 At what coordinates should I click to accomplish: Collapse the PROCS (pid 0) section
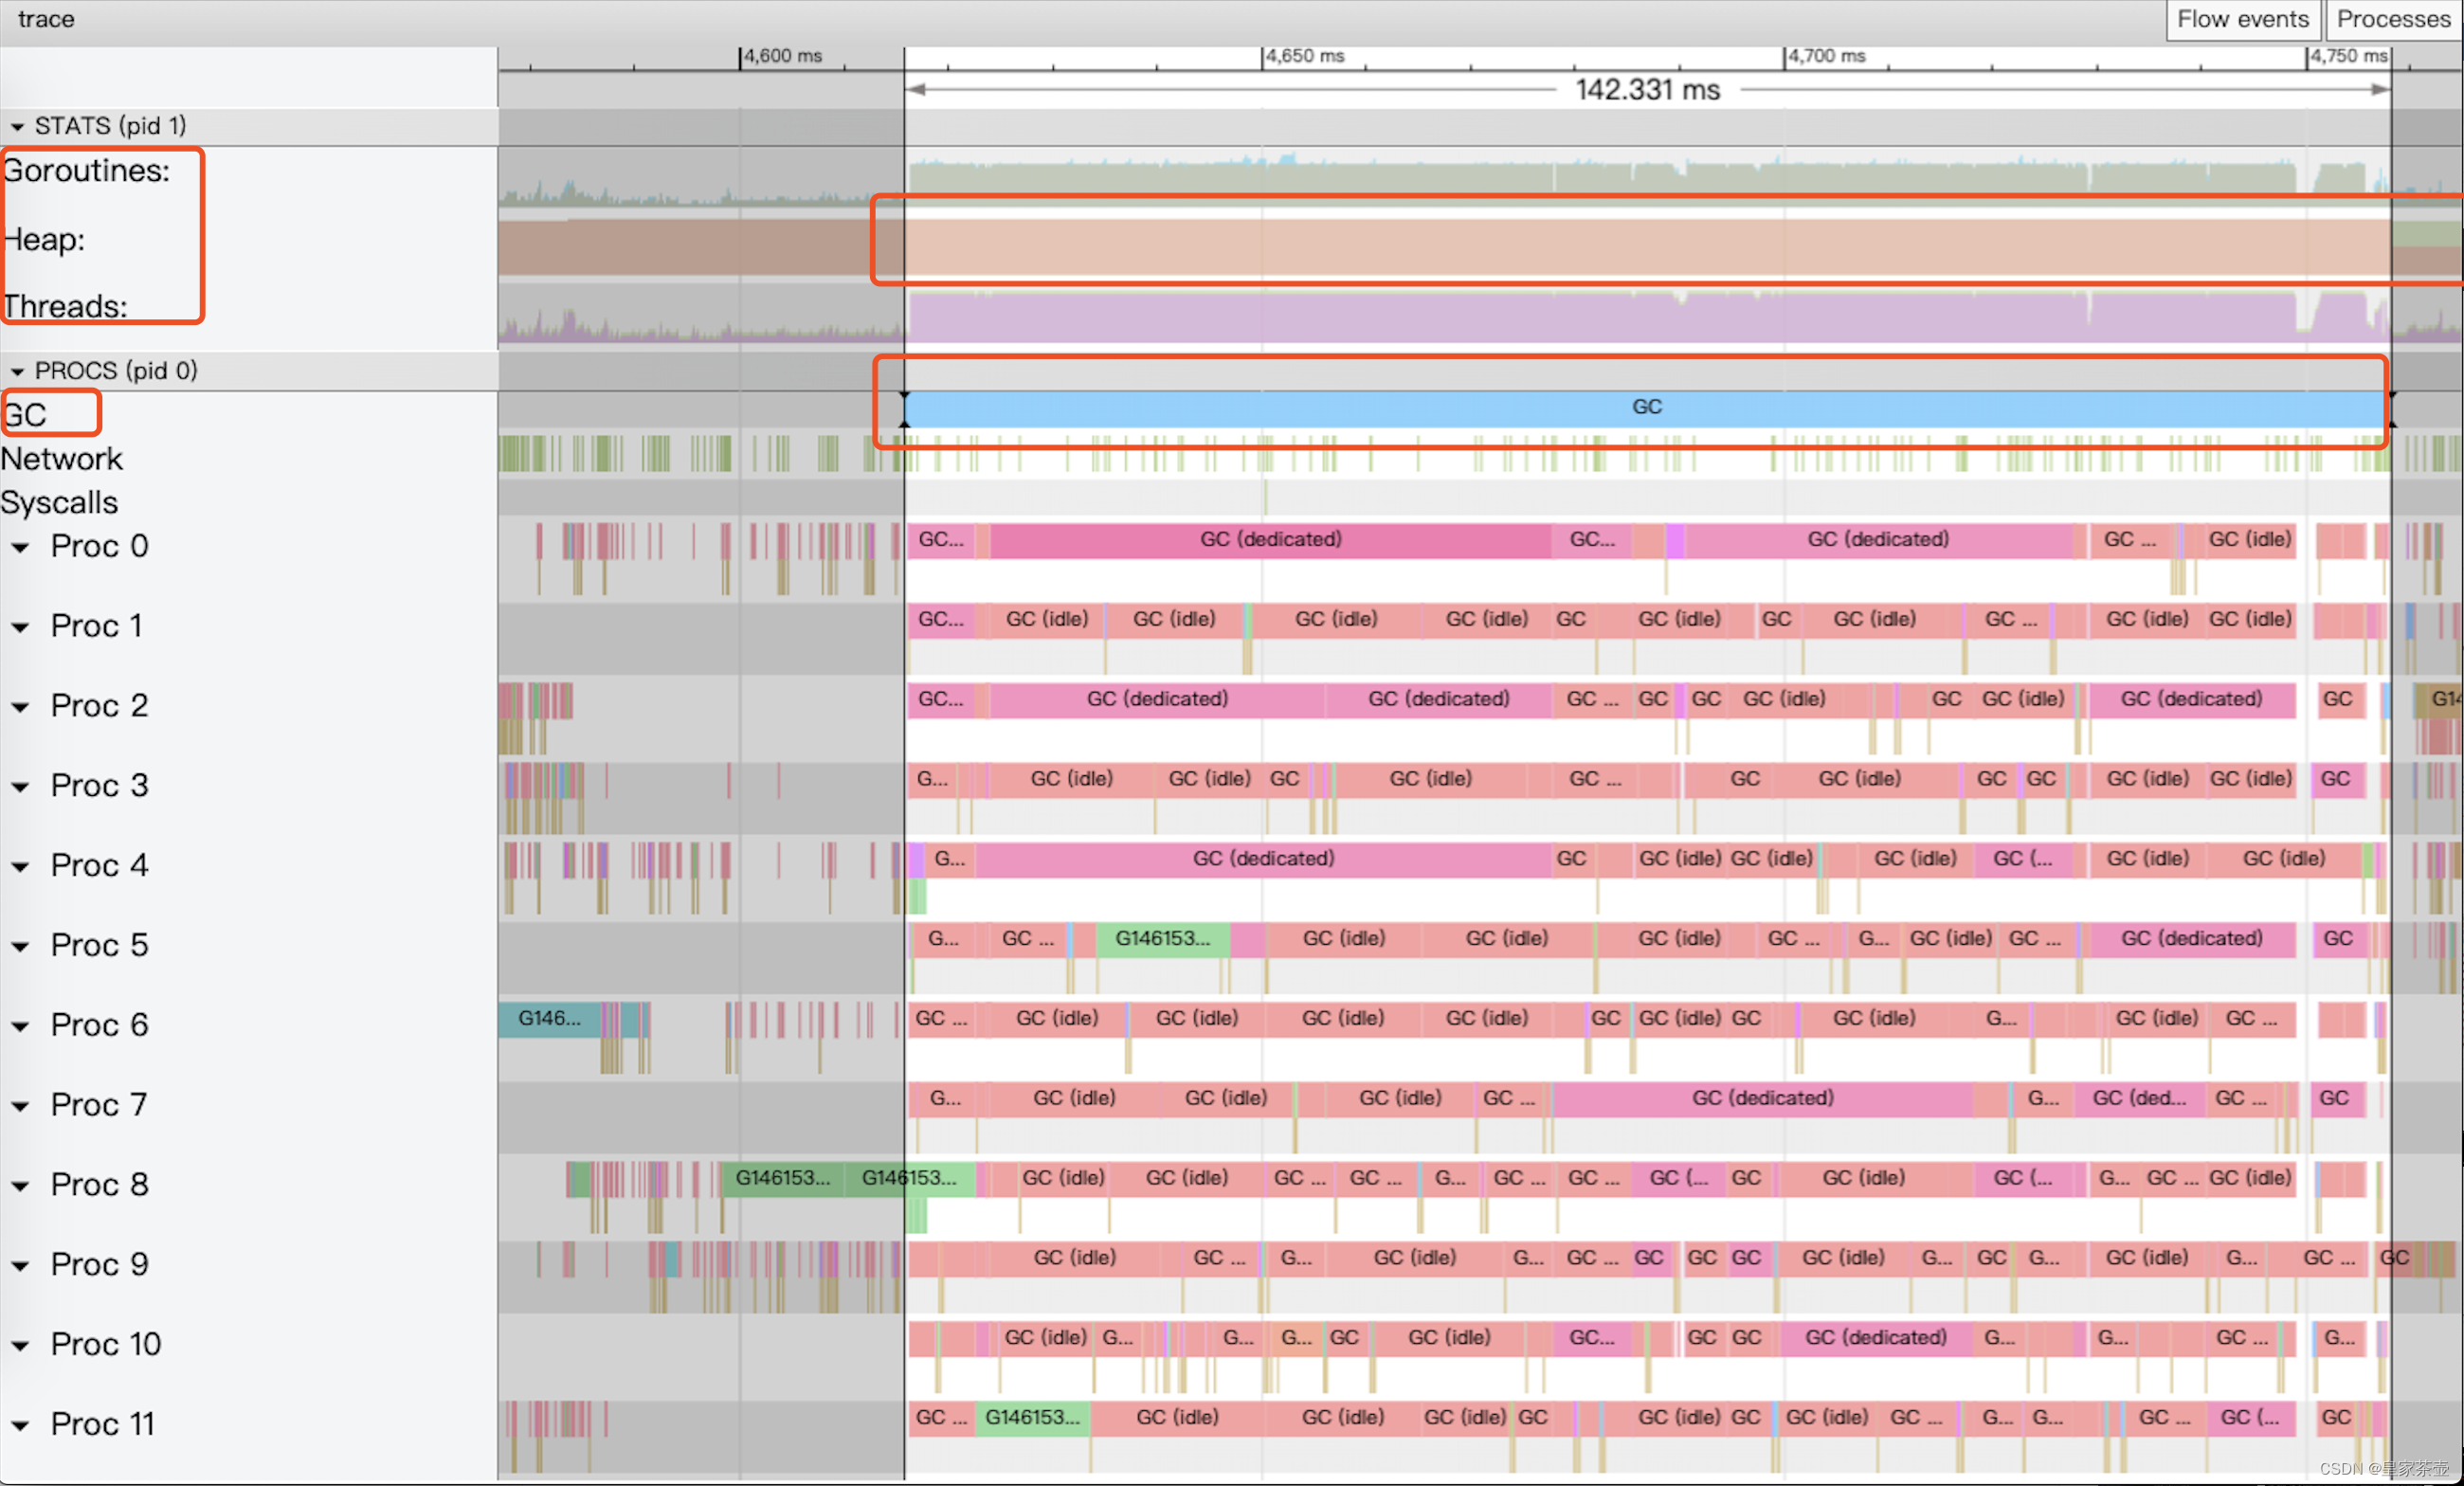coord(17,372)
